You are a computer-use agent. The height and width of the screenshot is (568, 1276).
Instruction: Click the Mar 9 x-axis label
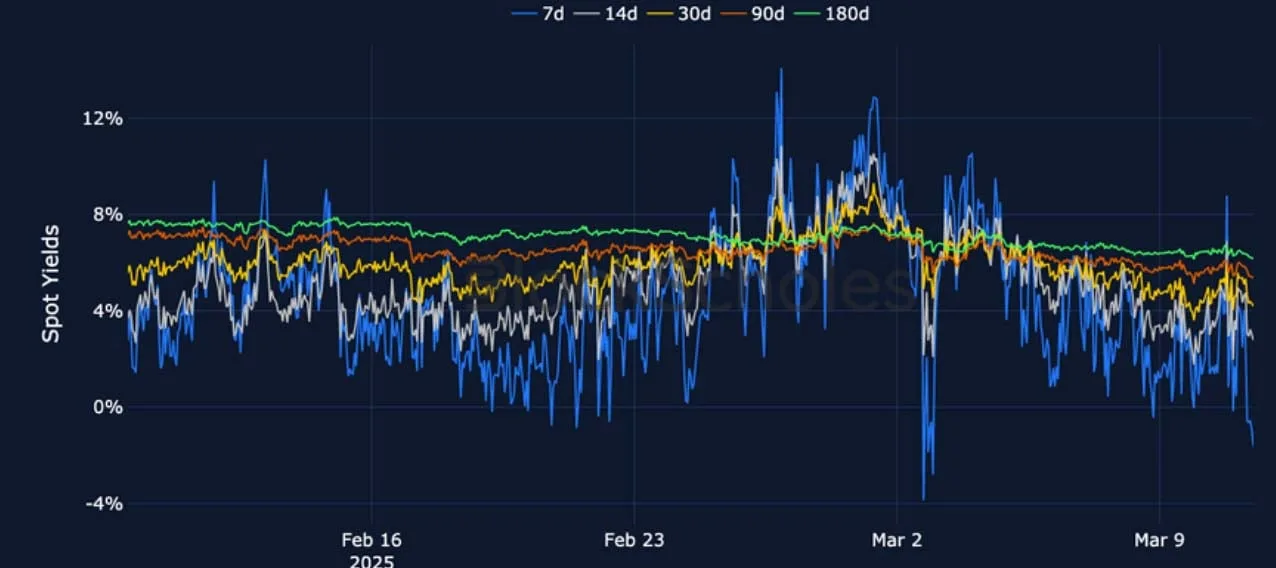1159,540
